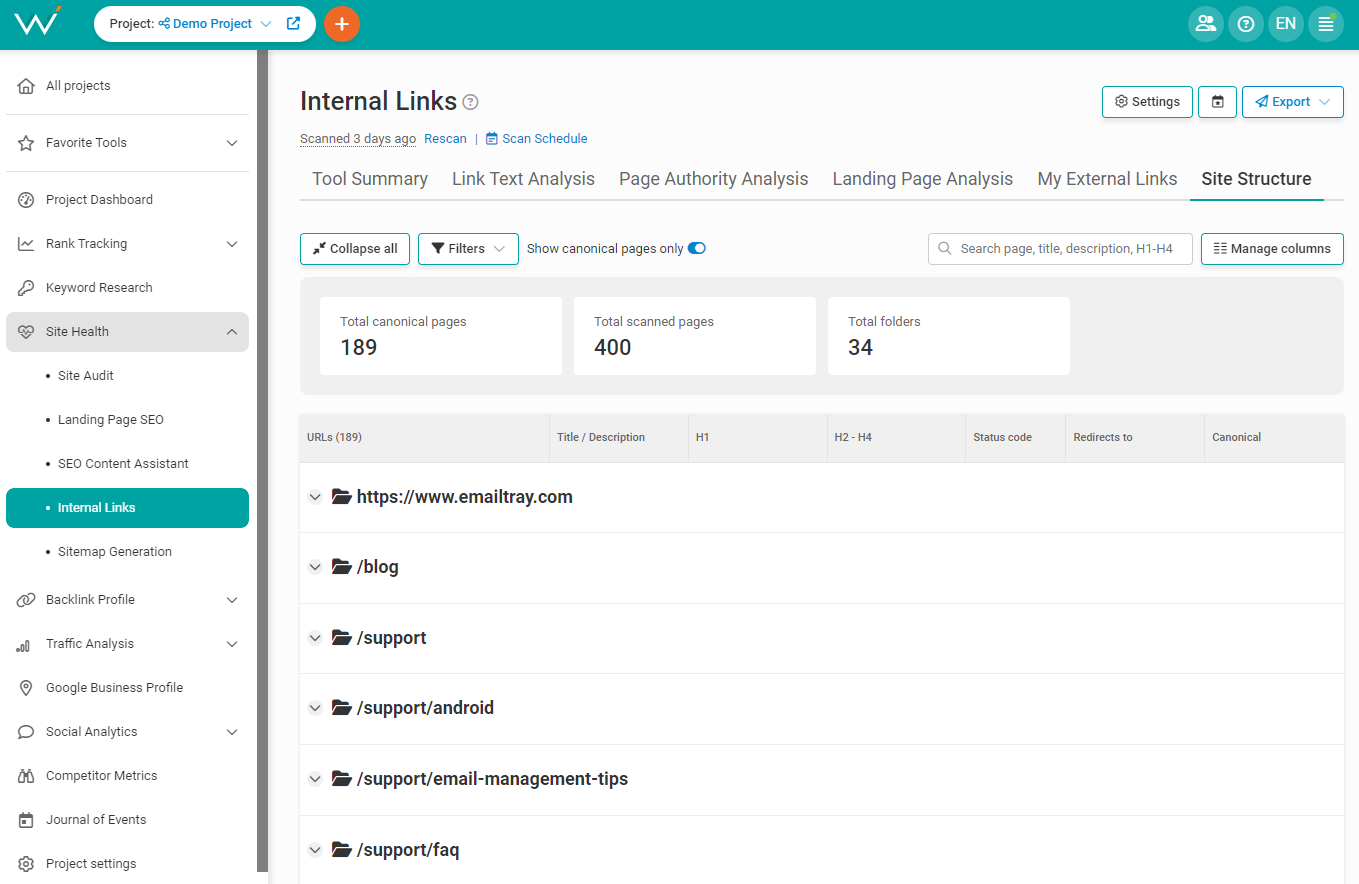Click the Backlink Profile chain icon
This screenshot has height=884, width=1359.
[x=26, y=600]
